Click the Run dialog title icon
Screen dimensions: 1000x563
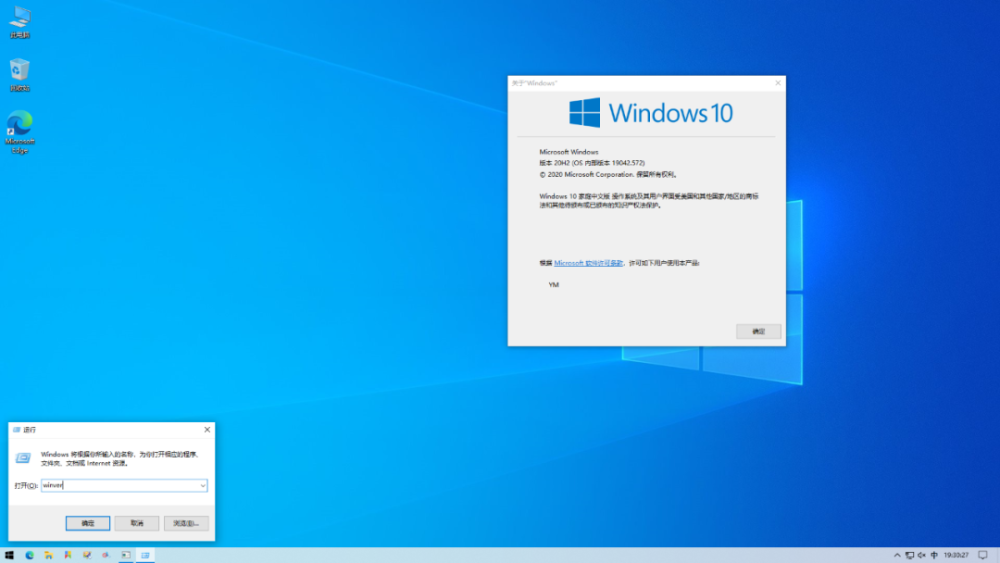point(17,430)
